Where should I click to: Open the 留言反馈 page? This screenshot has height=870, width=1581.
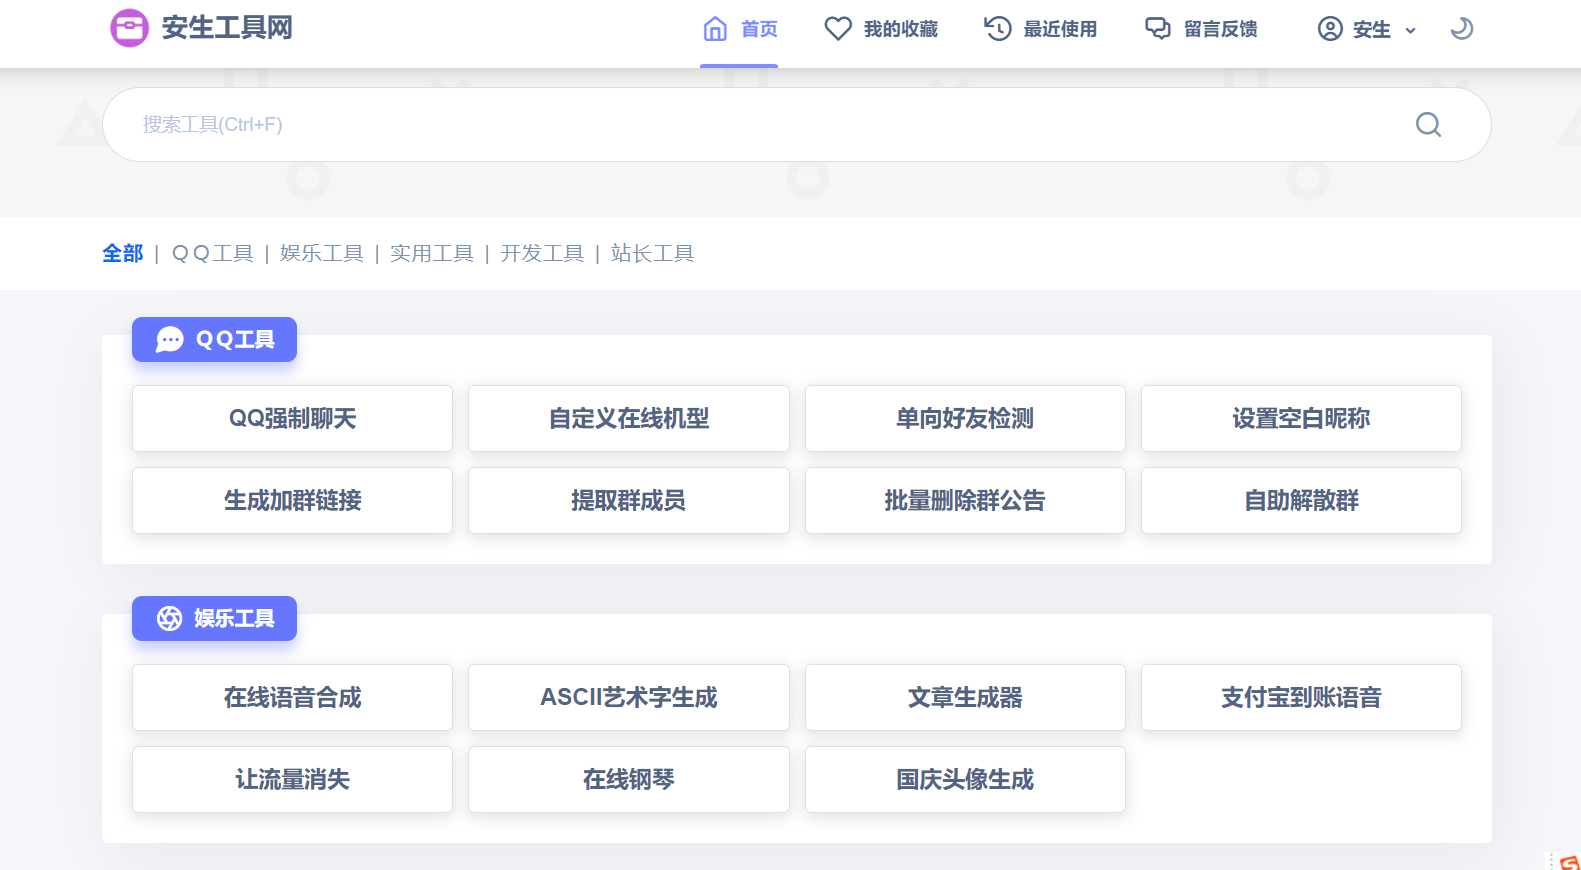pyautogui.click(x=1220, y=29)
